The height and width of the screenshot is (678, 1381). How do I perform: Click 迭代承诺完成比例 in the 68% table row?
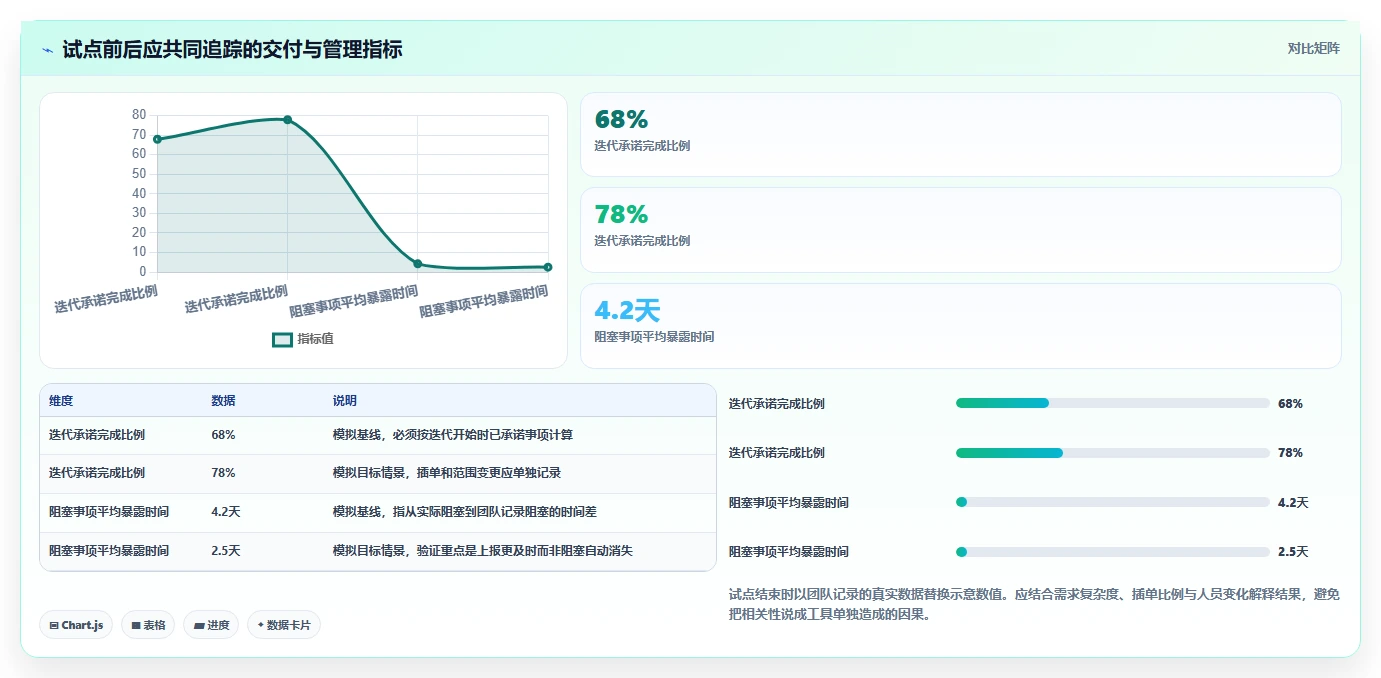[97, 435]
